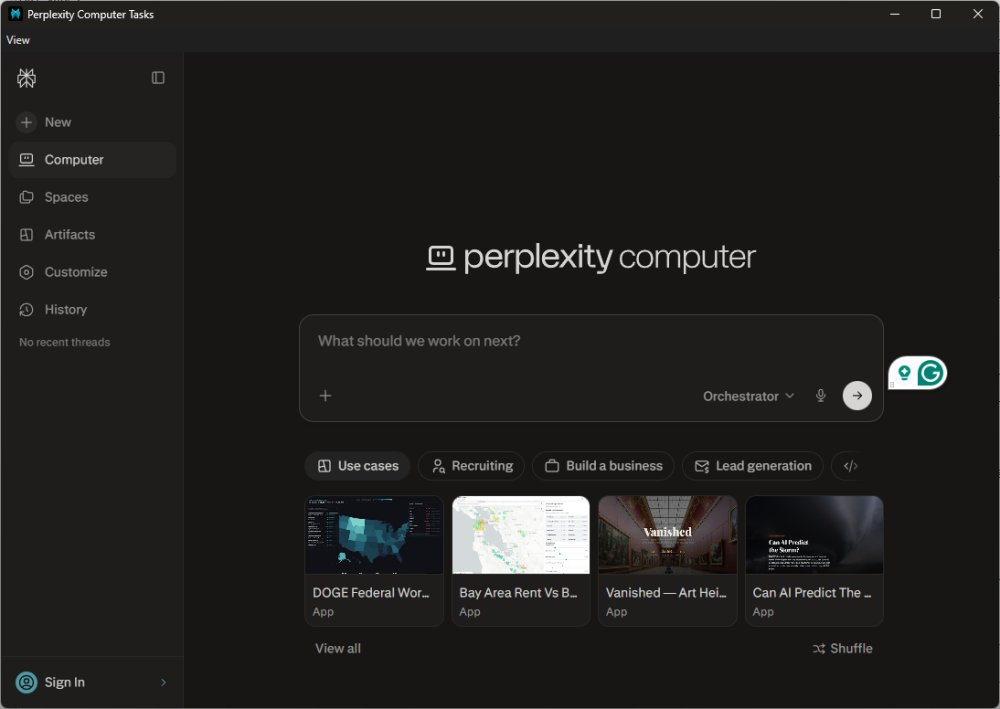Image resolution: width=1000 pixels, height=709 pixels.
Task: Click the View all link
Action: [x=338, y=648]
